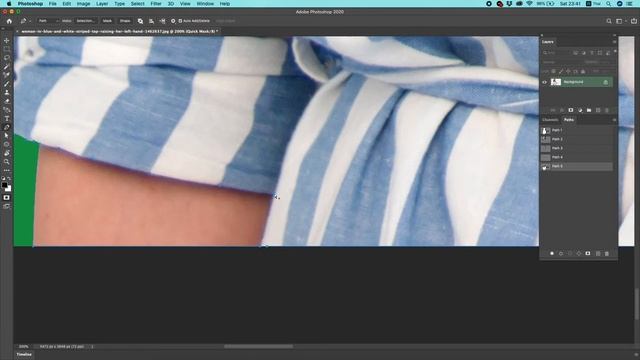Hide the Background layer eye

click(x=544, y=82)
